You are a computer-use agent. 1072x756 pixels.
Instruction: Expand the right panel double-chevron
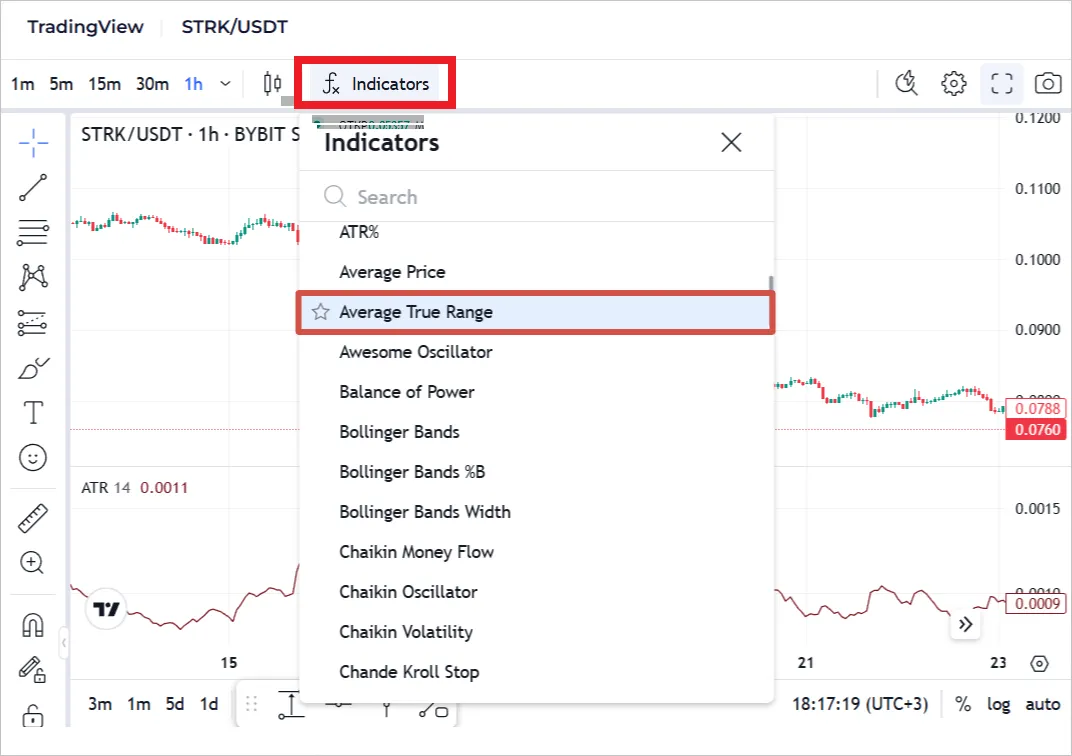(x=965, y=625)
